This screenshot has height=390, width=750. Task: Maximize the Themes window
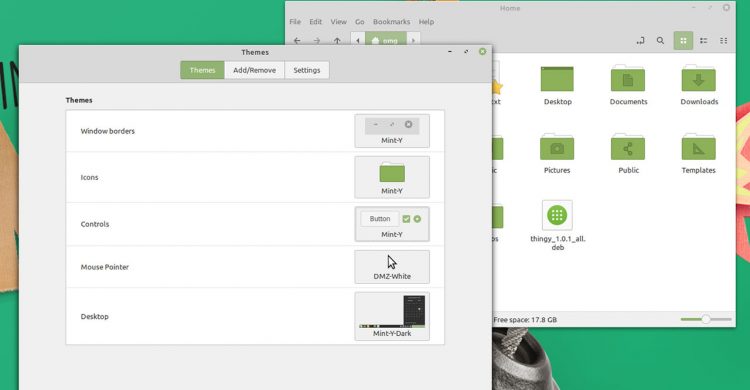[x=466, y=51]
